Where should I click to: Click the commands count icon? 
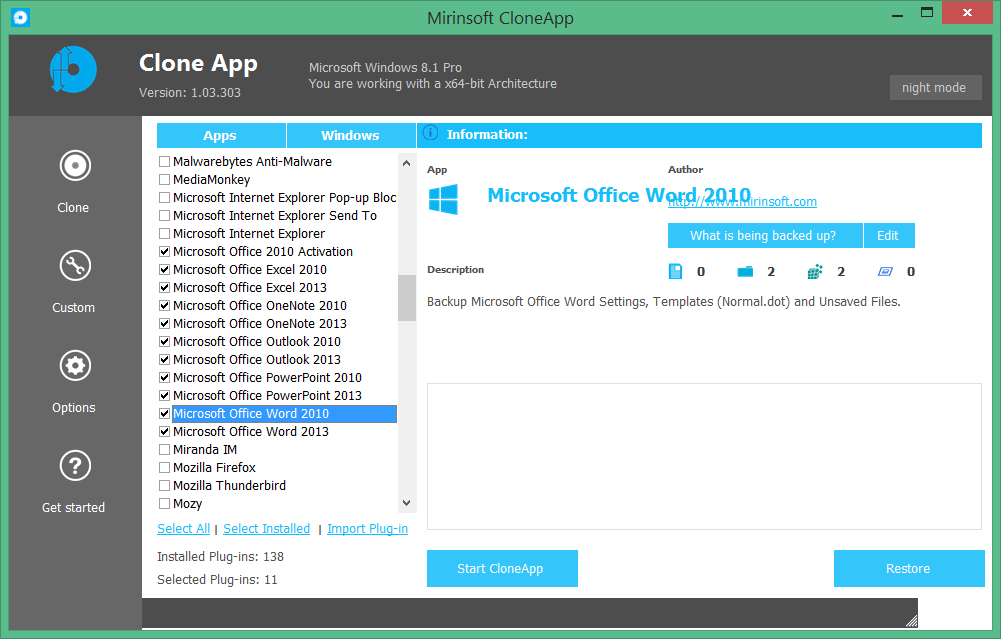pyautogui.click(x=885, y=271)
